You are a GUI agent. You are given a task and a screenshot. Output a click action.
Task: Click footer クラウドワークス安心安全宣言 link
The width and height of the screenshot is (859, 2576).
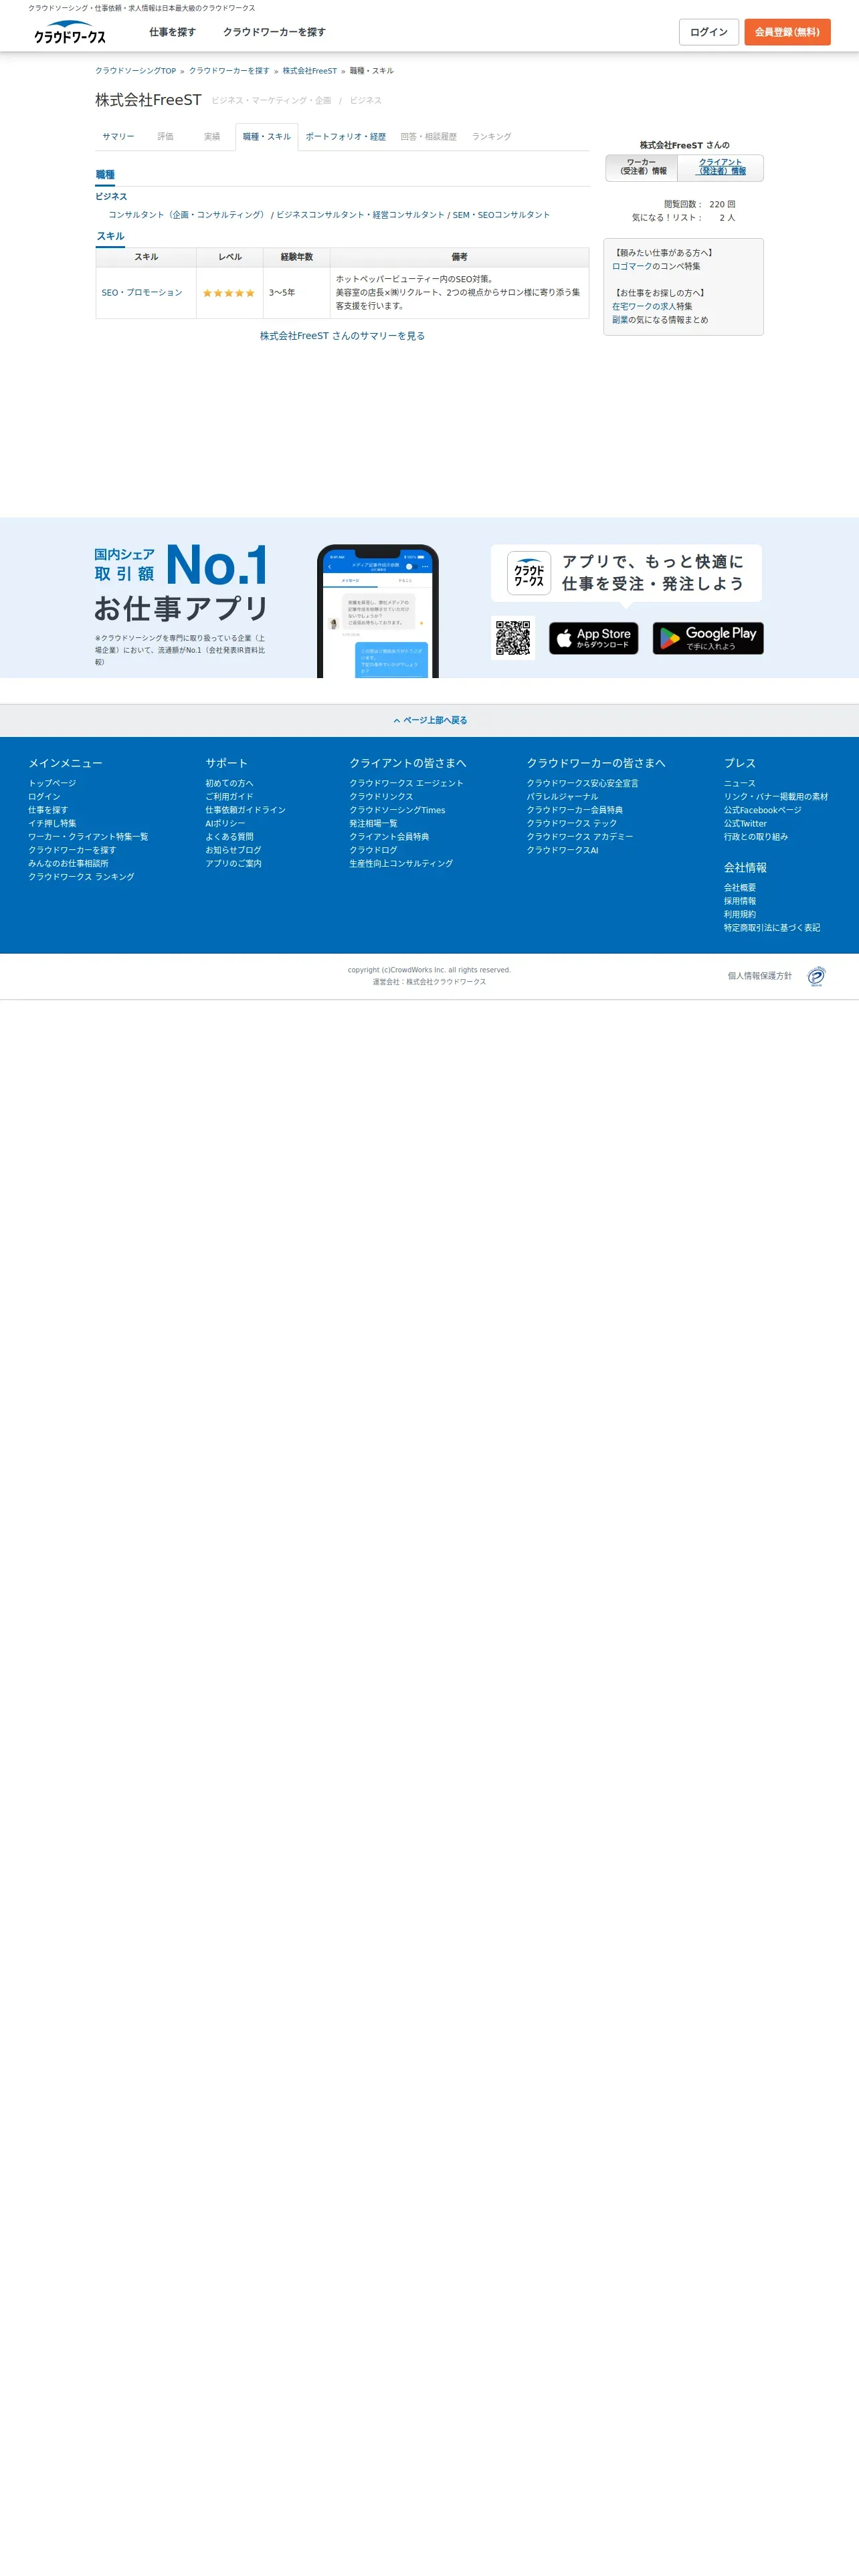click(583, 783)
